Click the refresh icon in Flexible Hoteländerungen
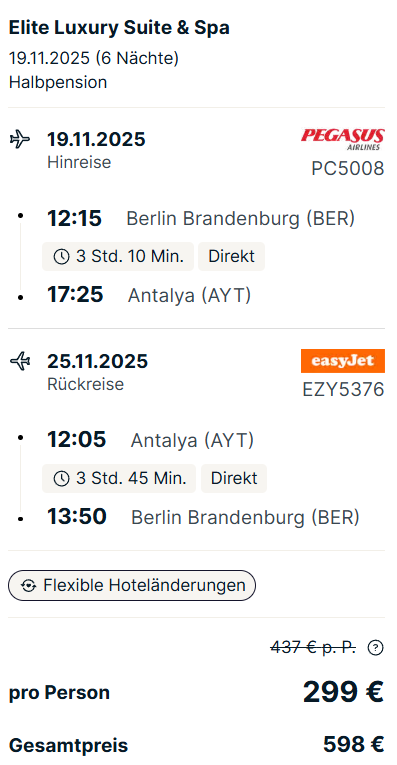The height and width of the screenshot is (765, 397). click(x=29, y=585)
